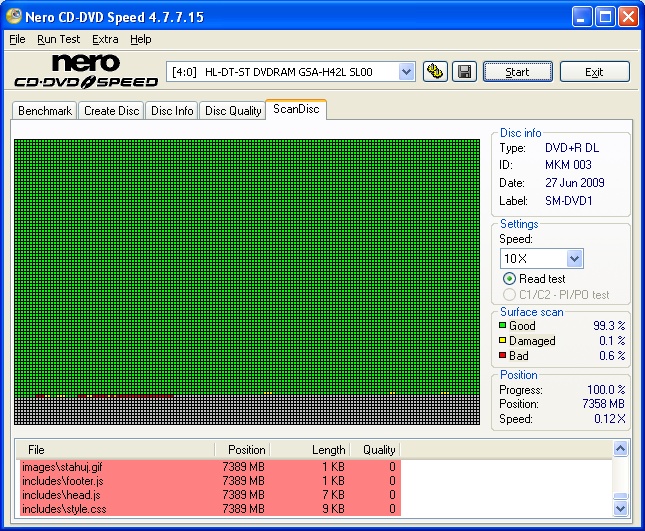This screenshot has height=531, width=645.
Task: Open the File menu
Action: (17, 39)
